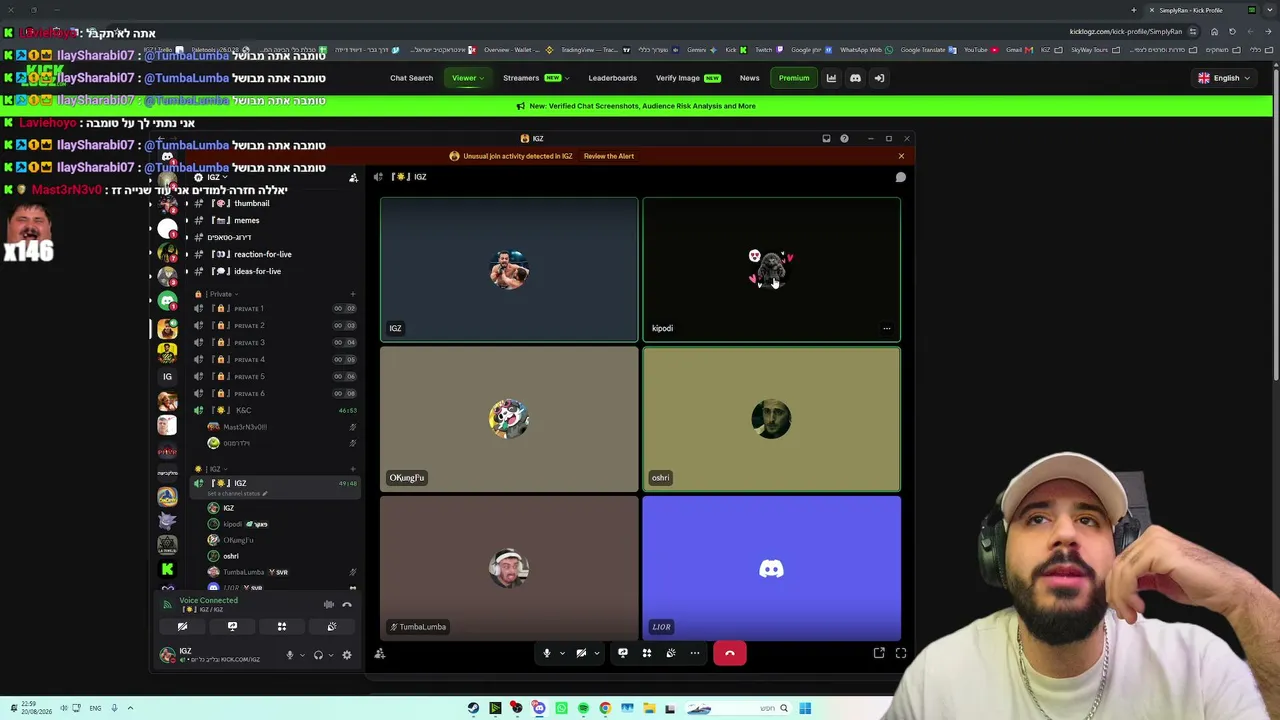This screenshot has width=1280, height=720.
Task: Click the invite people icon below call grid
Action: coord(380,653)
